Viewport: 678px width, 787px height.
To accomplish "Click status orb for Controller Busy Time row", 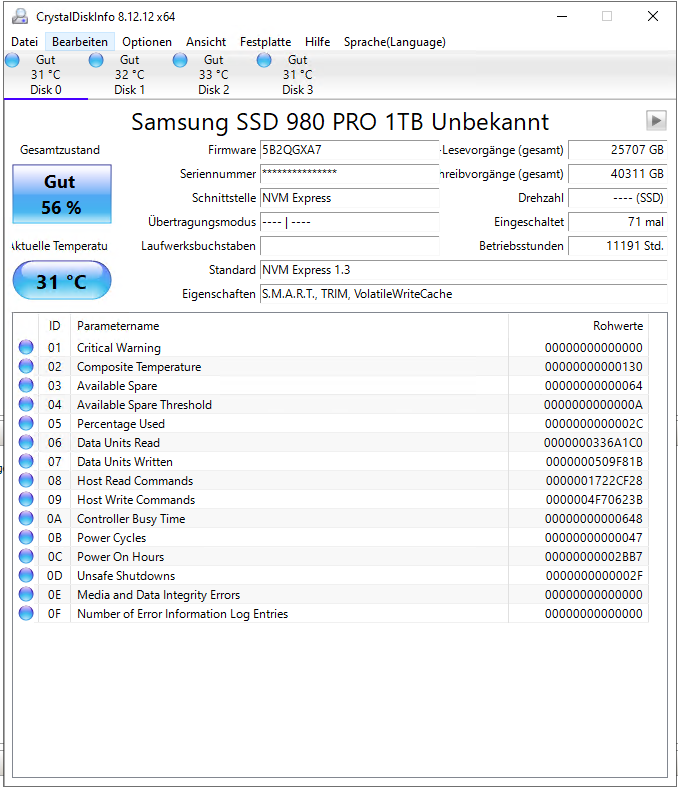I will pyautogui.click(x=26, y=518).
